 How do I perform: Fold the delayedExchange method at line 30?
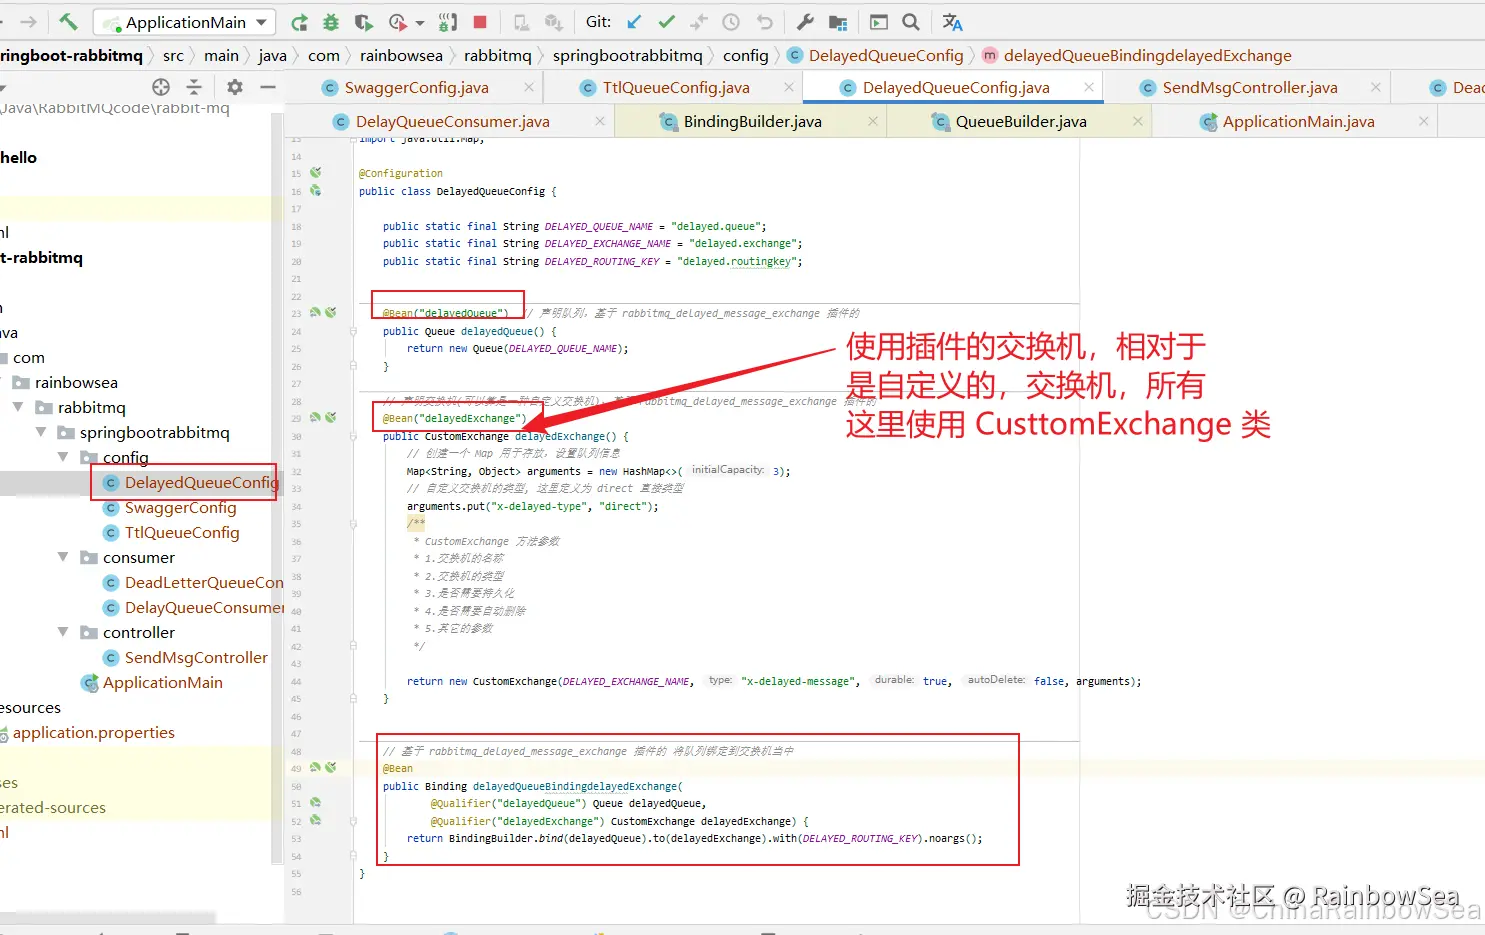353,436
